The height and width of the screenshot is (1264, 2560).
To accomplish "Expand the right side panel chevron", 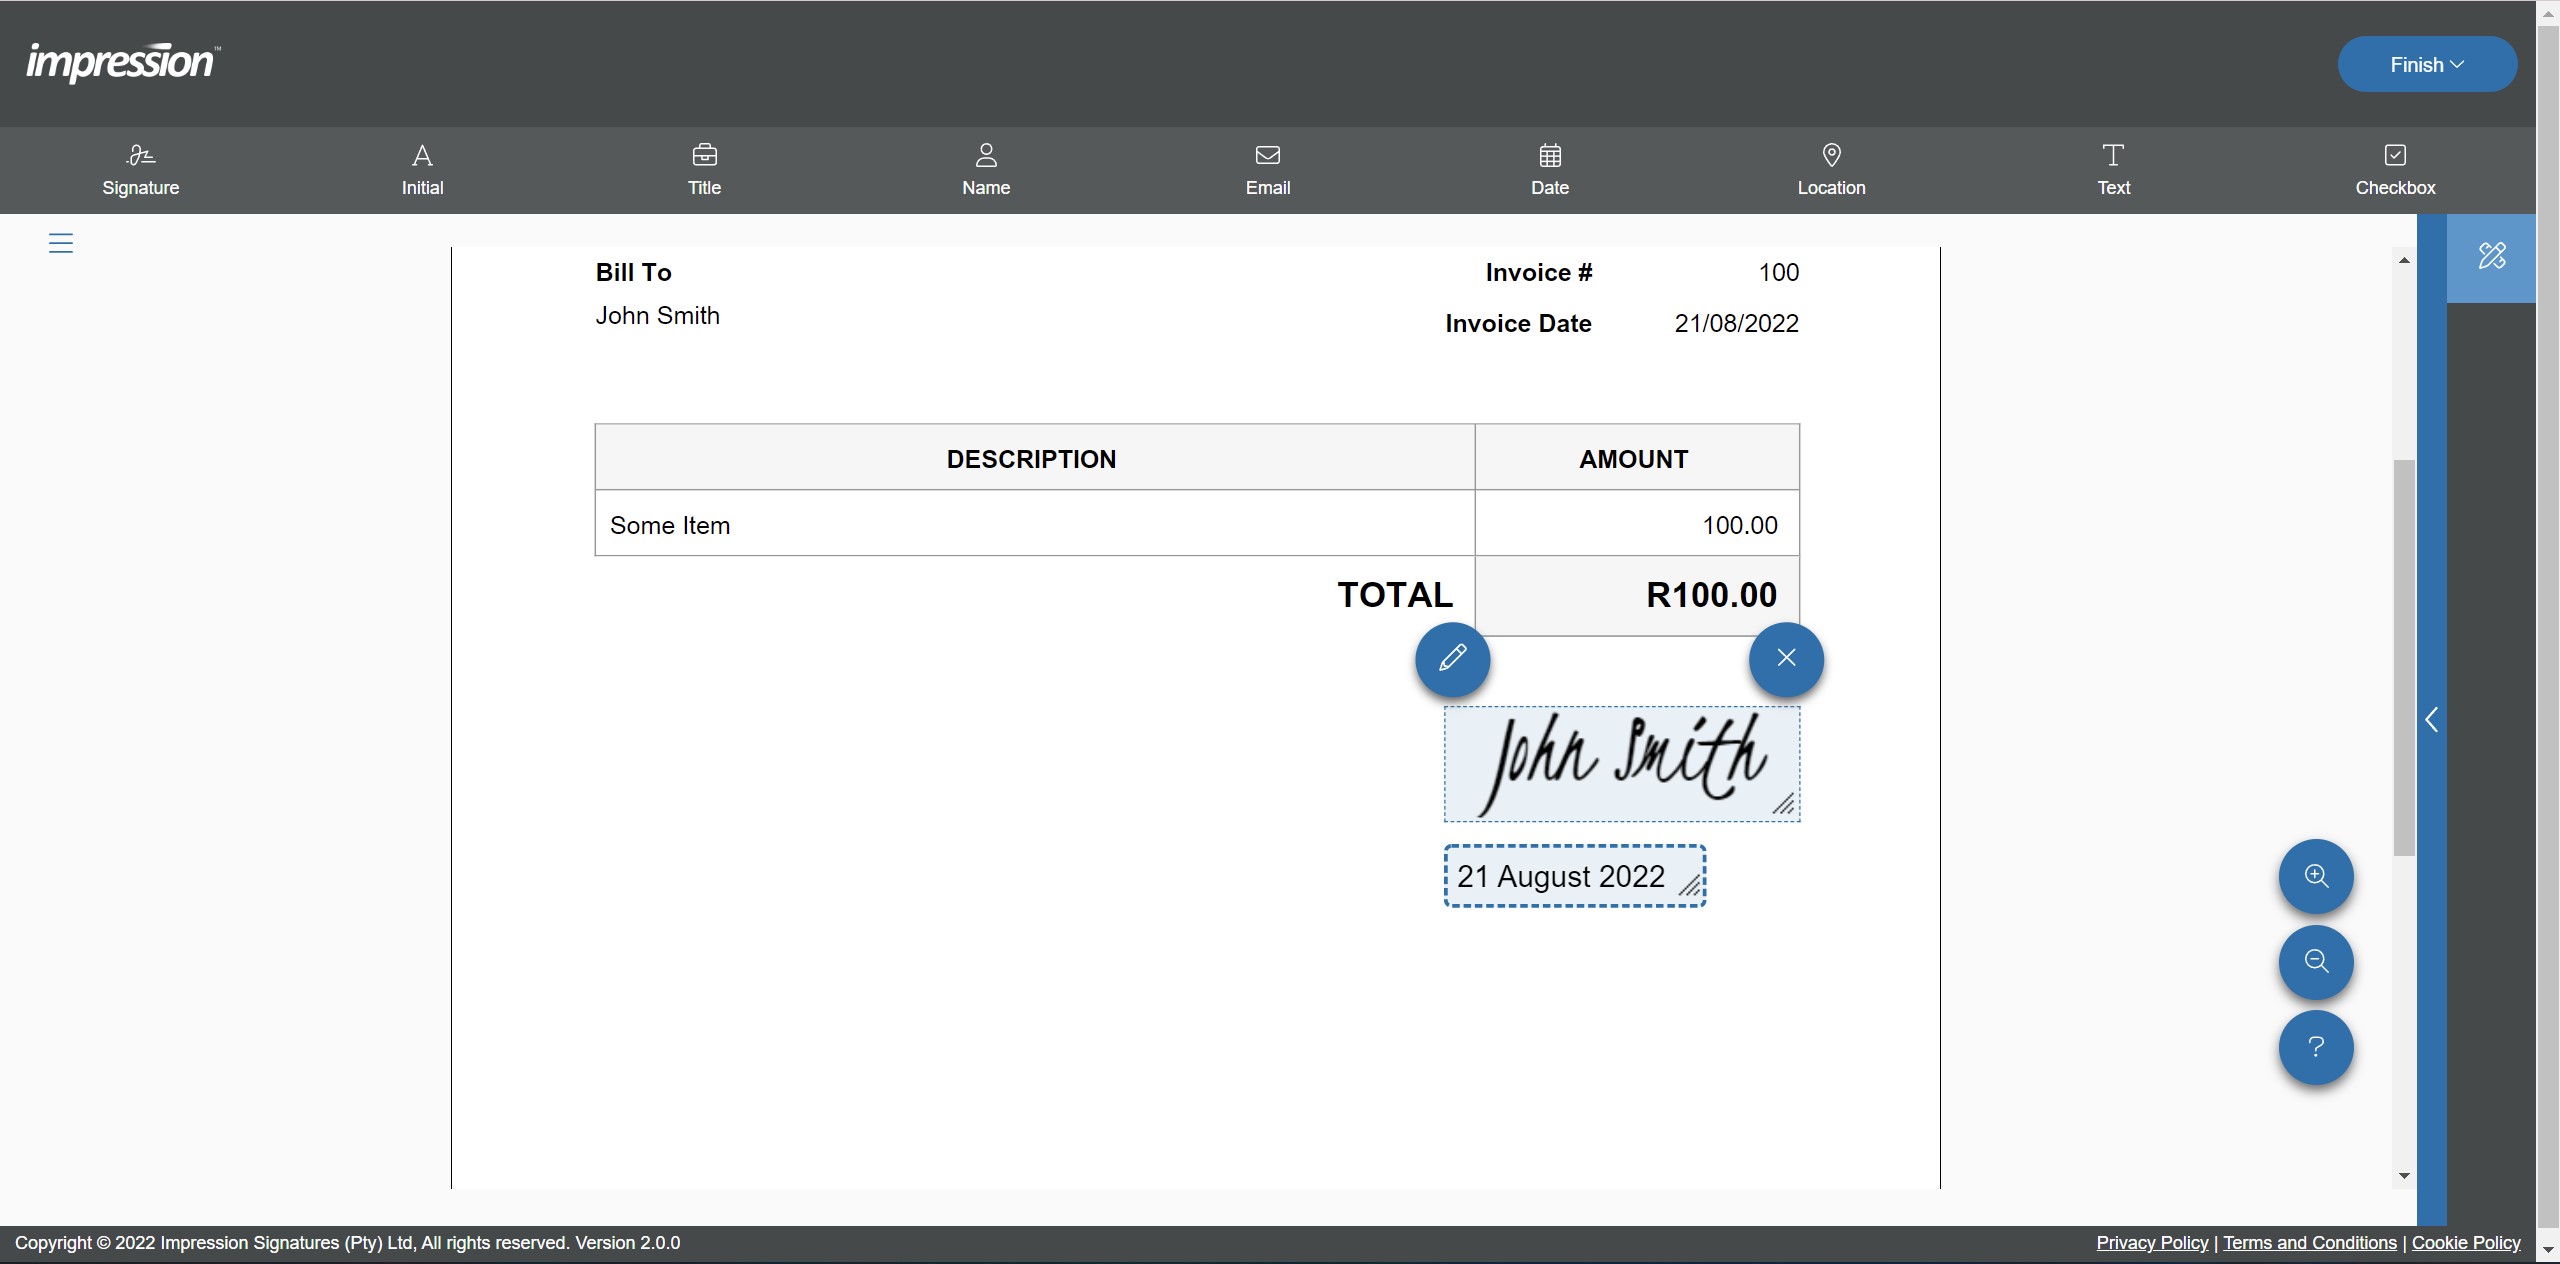I will (x=2432, y=720).
